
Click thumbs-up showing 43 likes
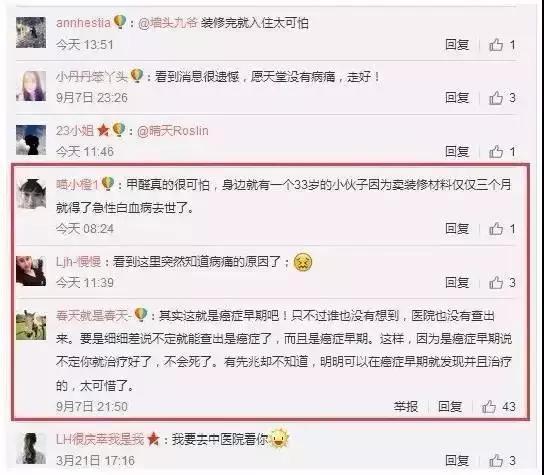[x=488, y=406]
